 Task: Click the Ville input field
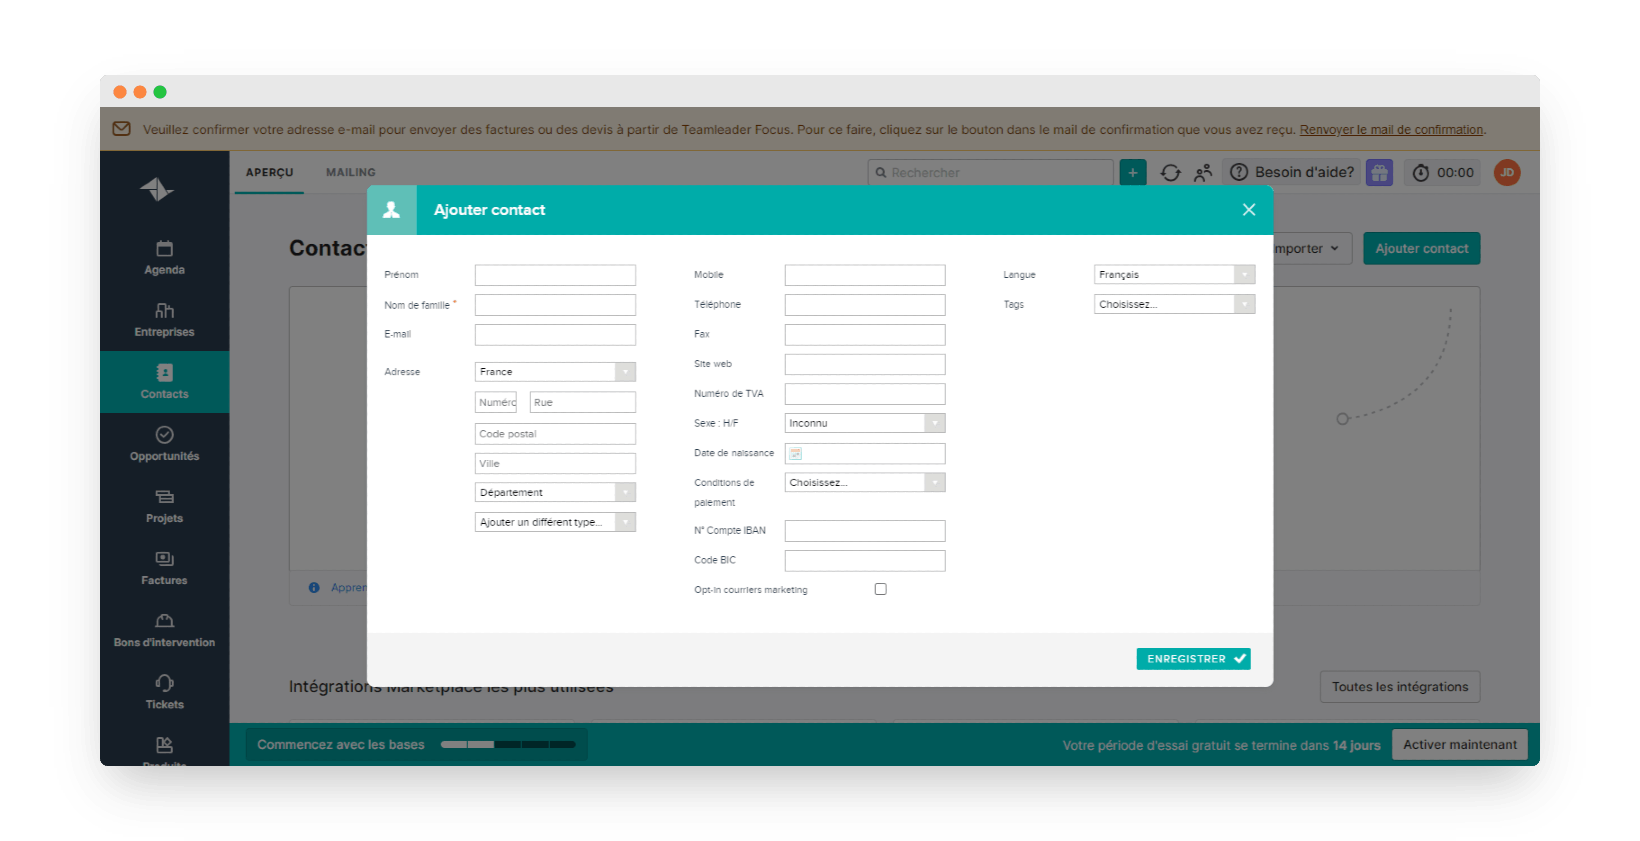coord(555,464)
